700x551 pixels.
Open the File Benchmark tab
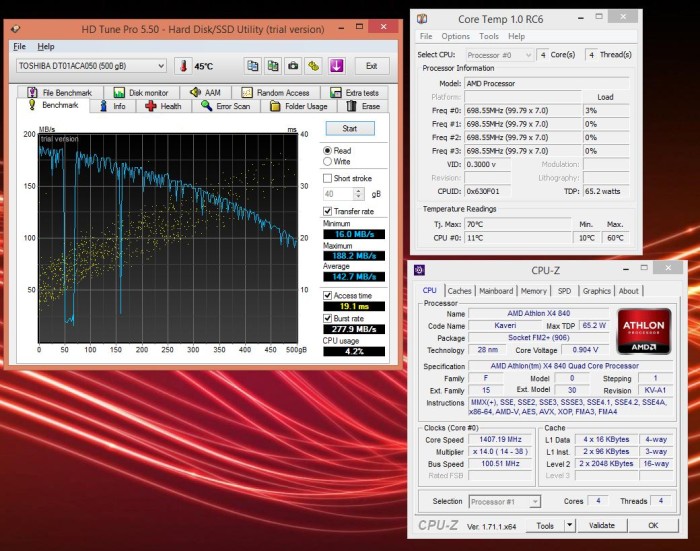60,92
